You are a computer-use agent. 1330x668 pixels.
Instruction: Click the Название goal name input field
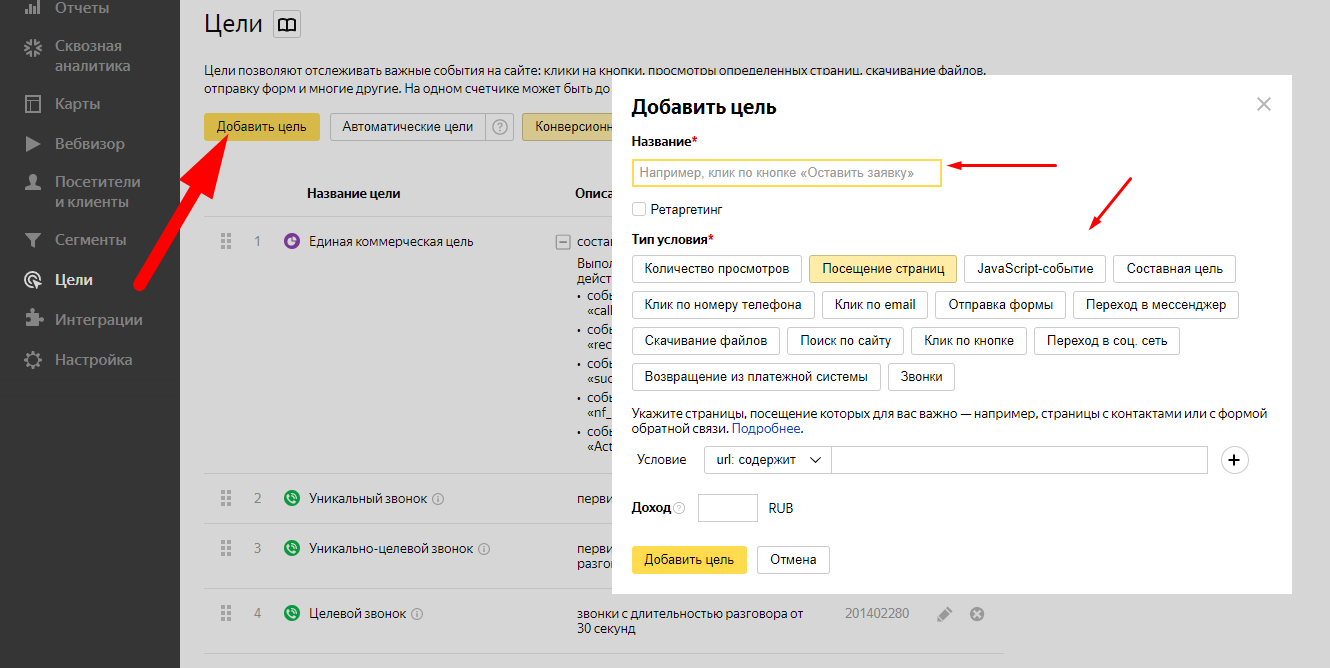(787, 173)
